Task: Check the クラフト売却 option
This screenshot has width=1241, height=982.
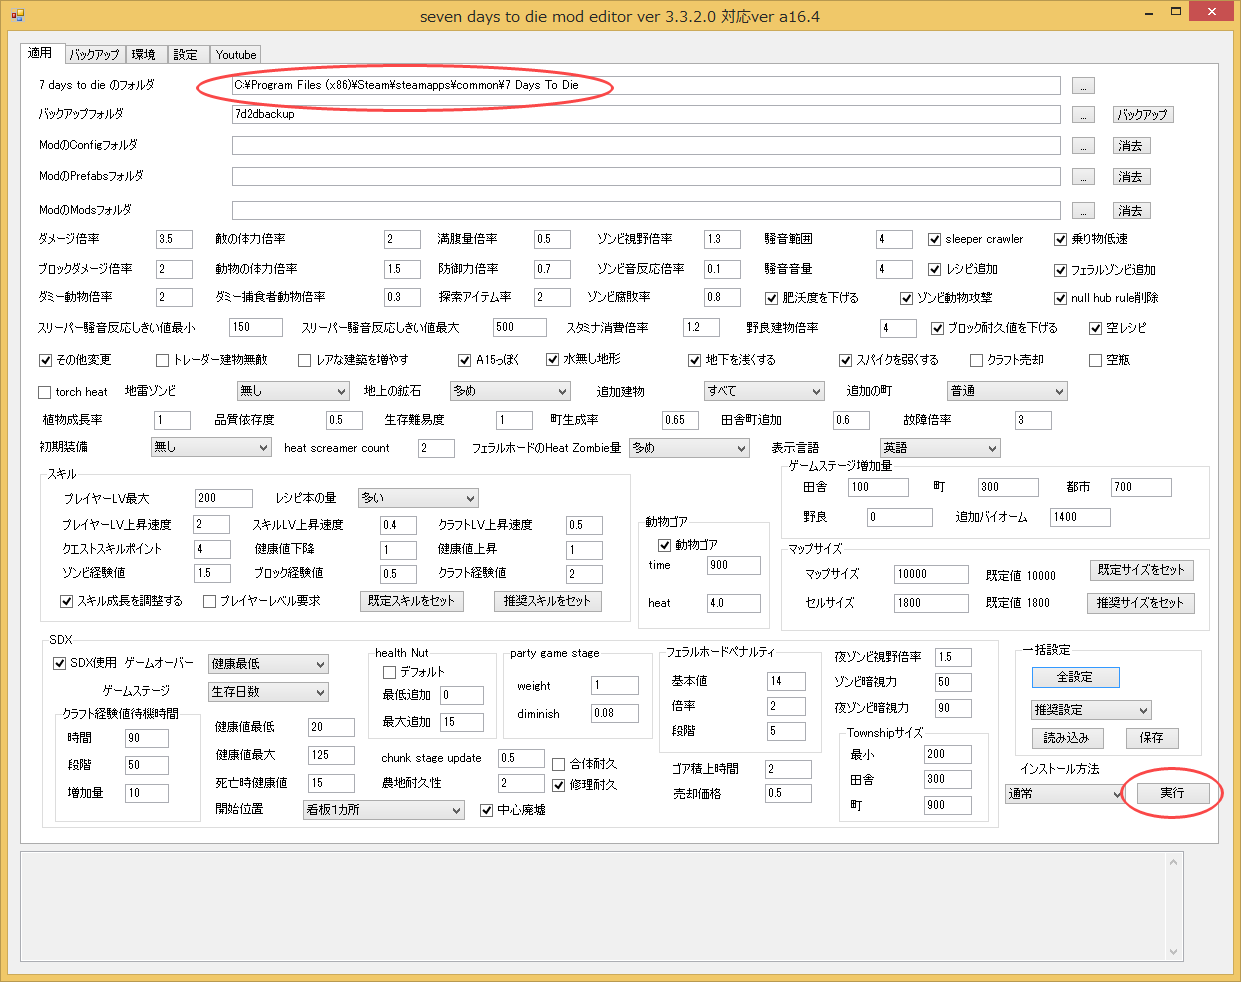Action: click(x=976, y=360)
